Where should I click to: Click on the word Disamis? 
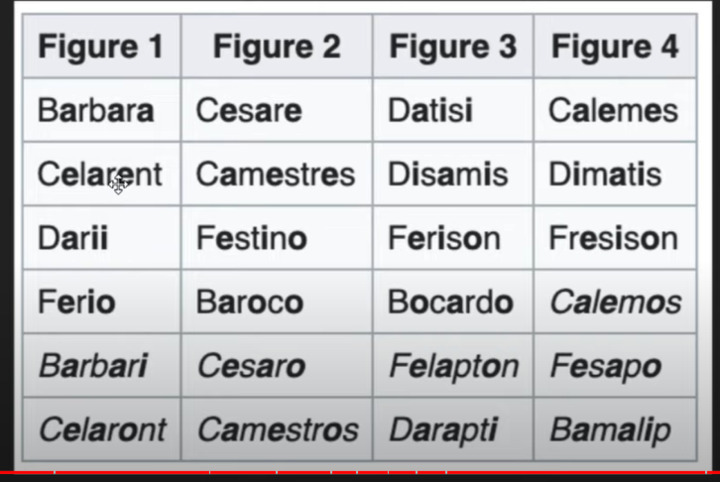point(446,174)
